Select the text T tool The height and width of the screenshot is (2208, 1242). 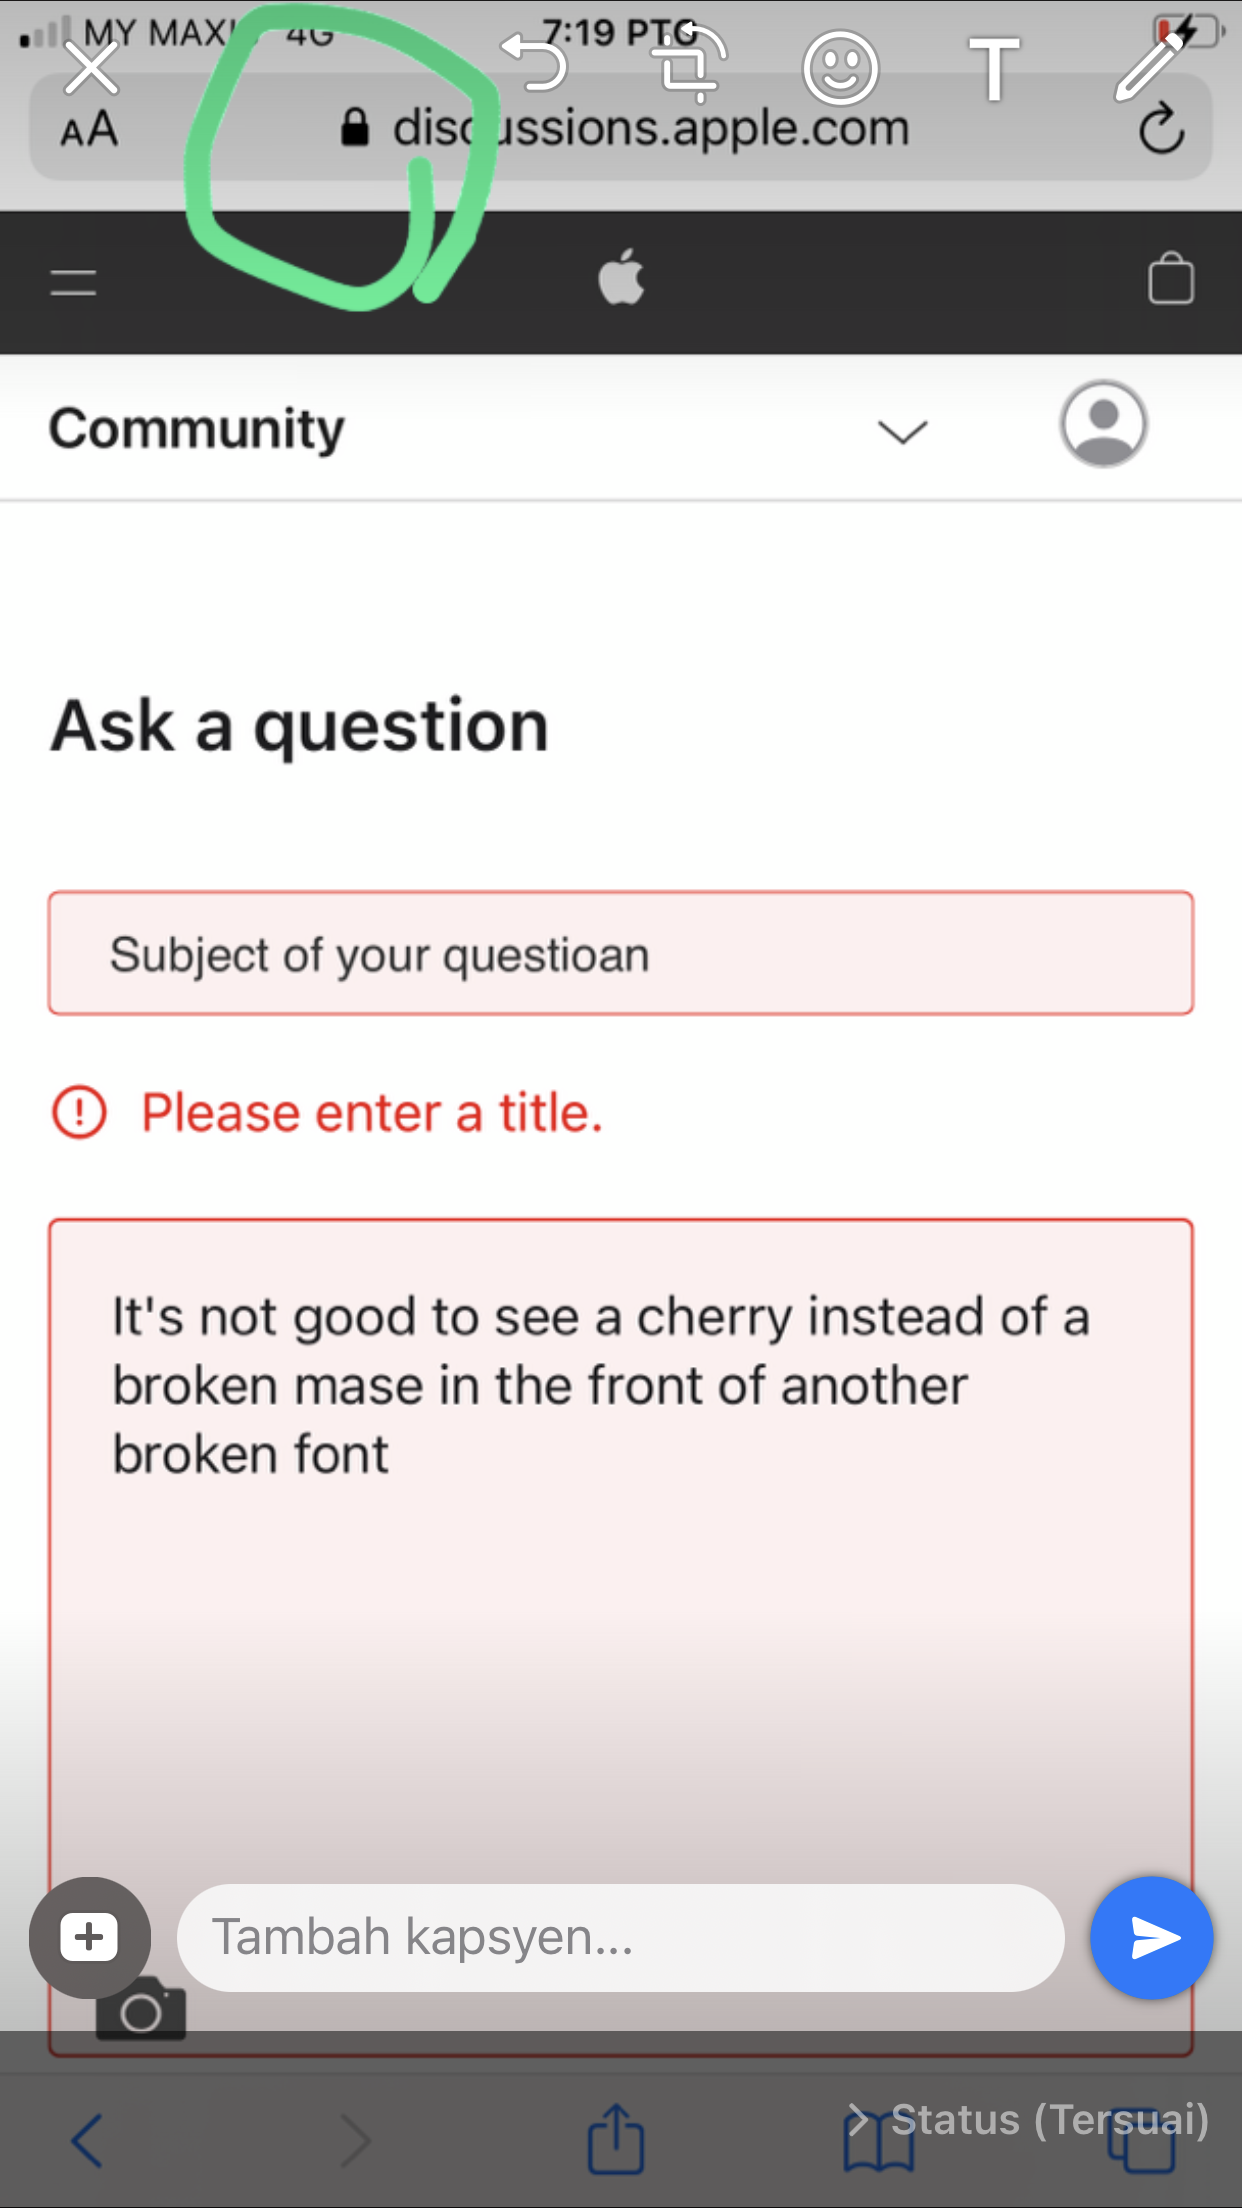994,69
